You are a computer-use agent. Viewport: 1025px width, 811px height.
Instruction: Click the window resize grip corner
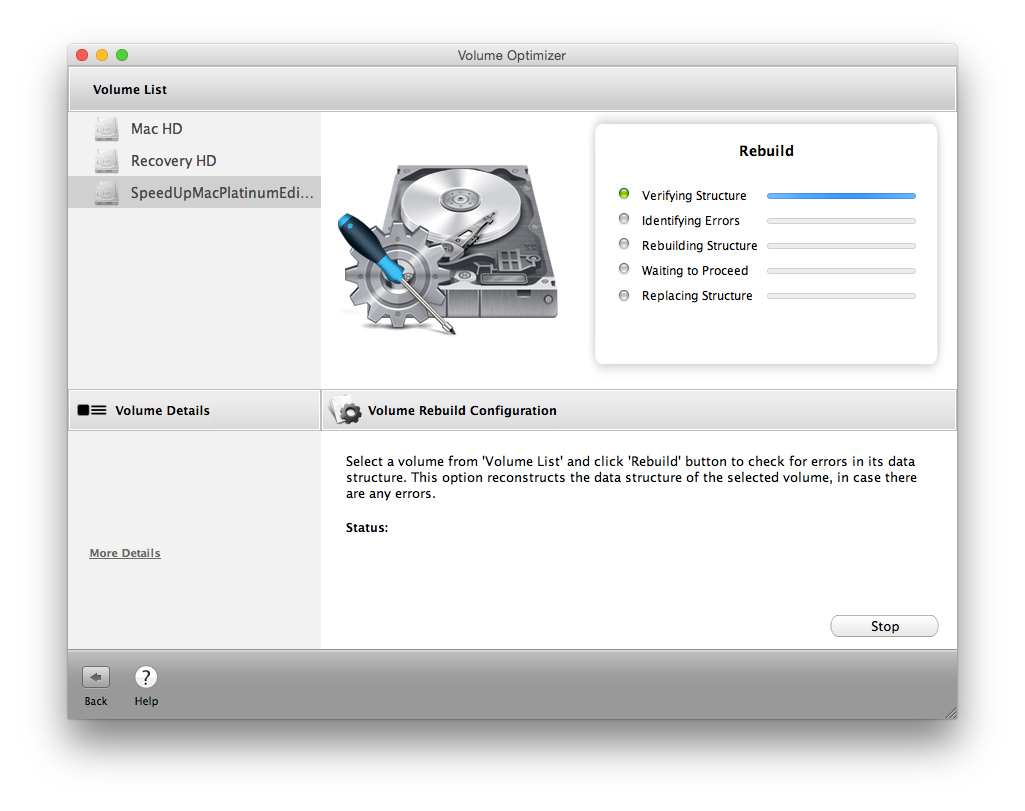[x=950, y=713]
